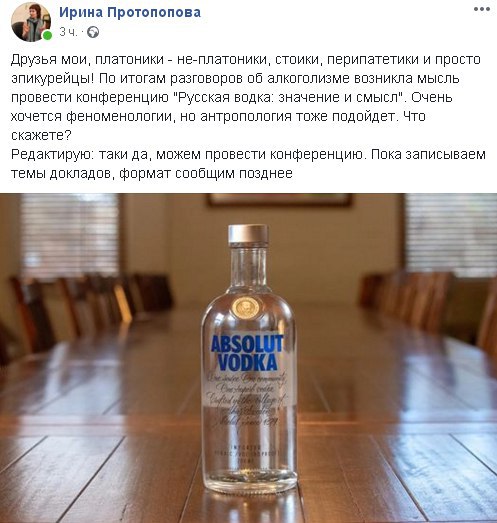Click the left window blinds in the photo
497x523 pixels.
point(69,236)
